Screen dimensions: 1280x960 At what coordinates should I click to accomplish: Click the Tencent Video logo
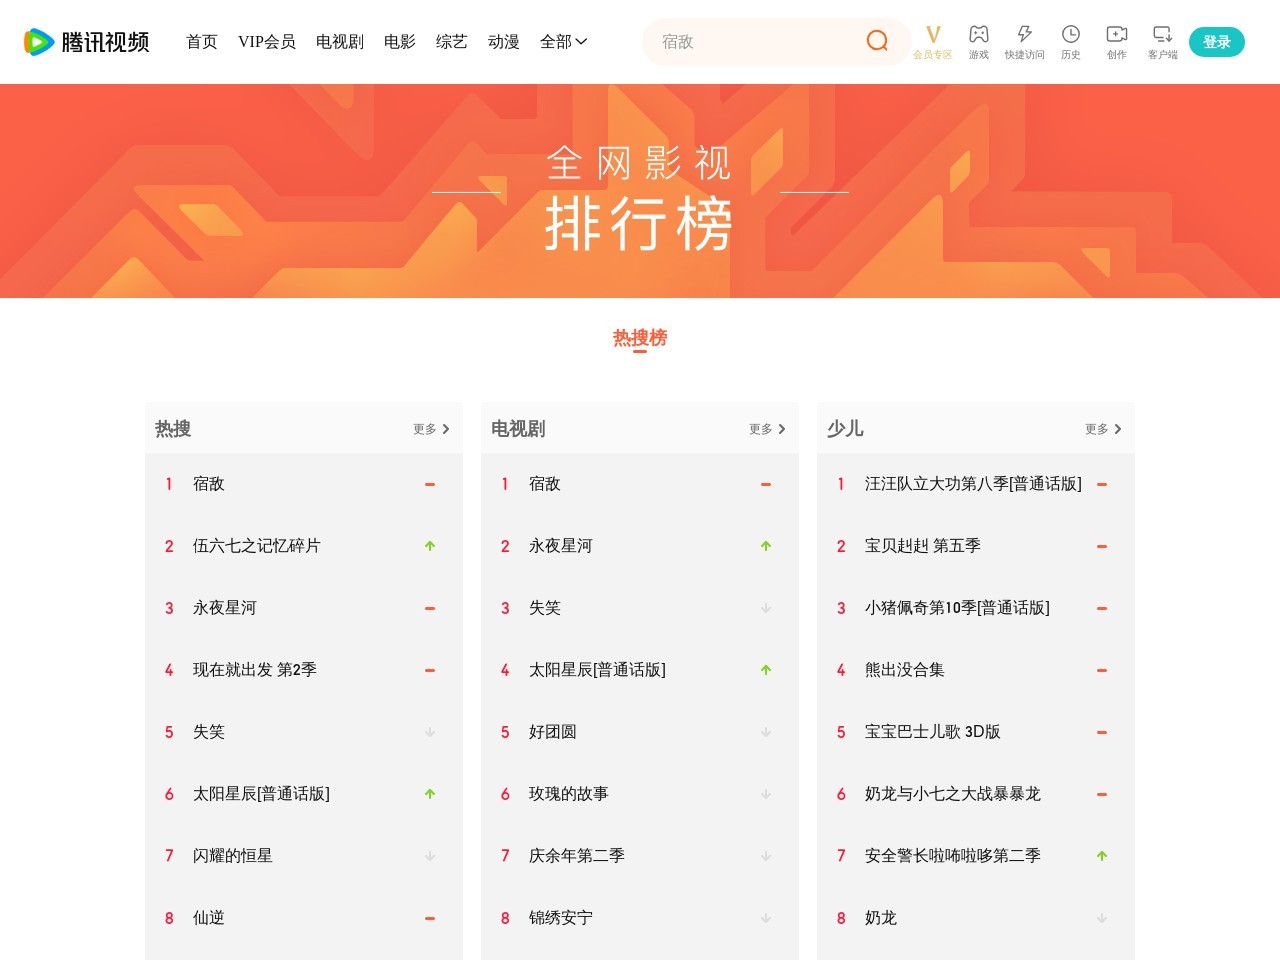[x=87, y=42]
